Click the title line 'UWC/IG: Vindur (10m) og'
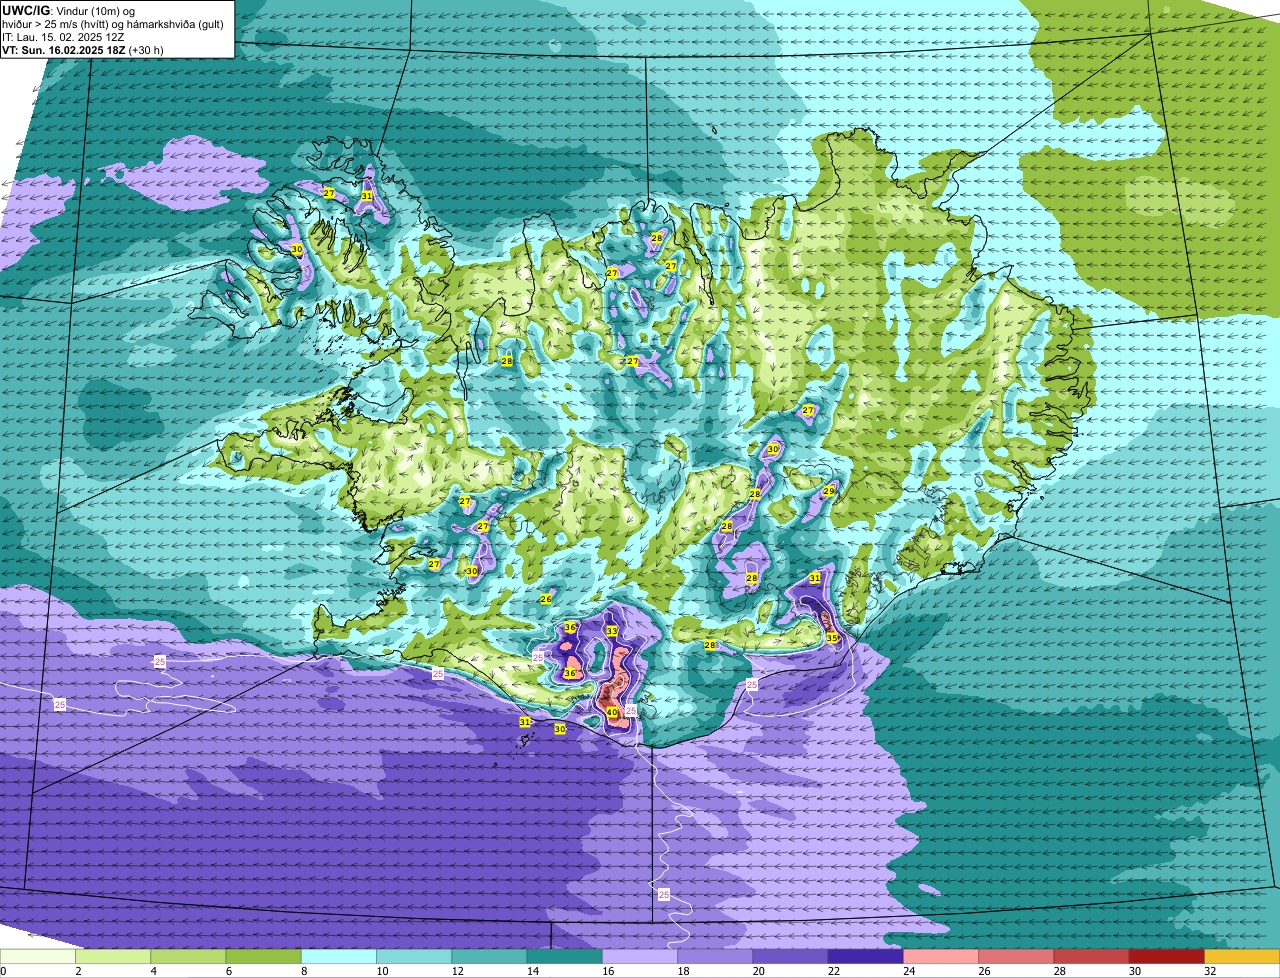This screenshot has width=1280, height=978. 68,10
